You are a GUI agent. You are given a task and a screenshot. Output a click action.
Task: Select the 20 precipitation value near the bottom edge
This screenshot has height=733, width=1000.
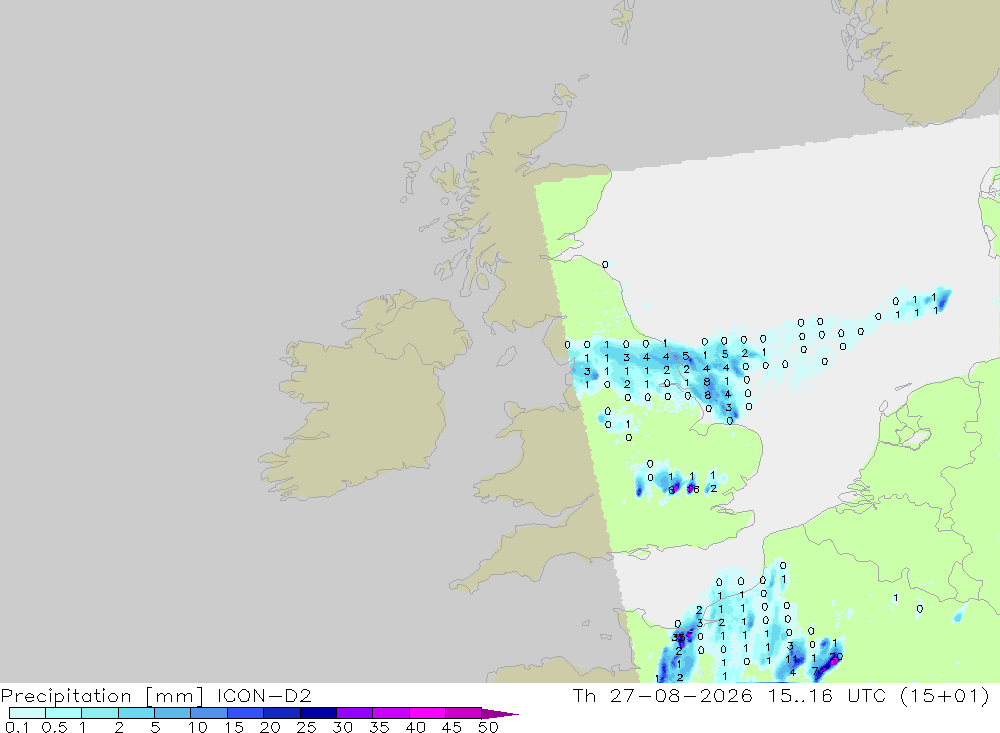click(x=836, y=656)
